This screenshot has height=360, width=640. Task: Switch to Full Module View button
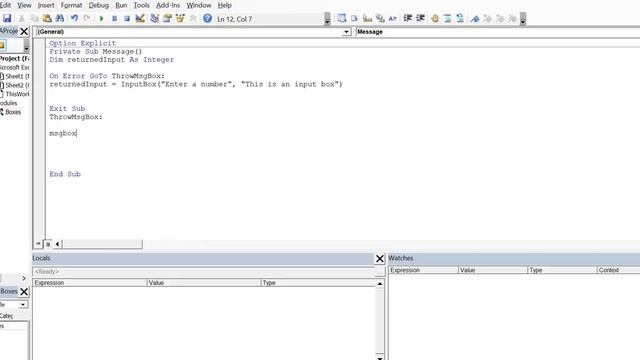point(48,244)
